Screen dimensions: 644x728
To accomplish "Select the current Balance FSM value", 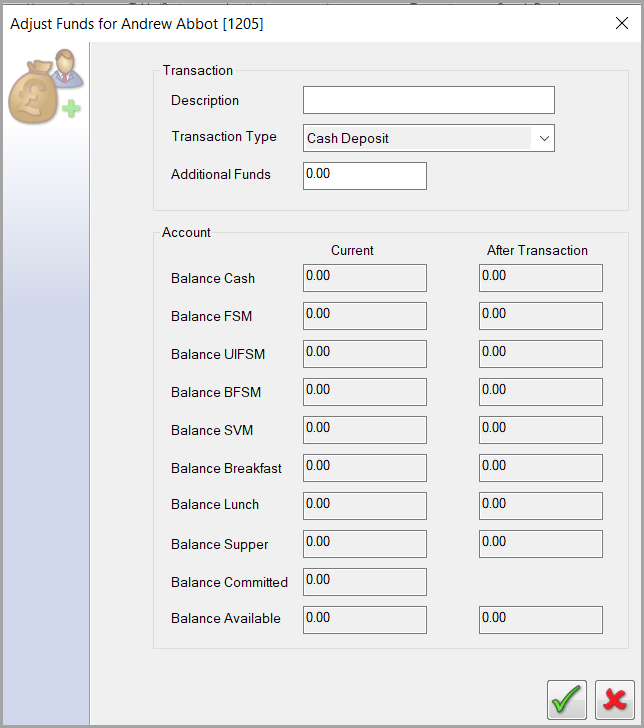I will (364, 316).
